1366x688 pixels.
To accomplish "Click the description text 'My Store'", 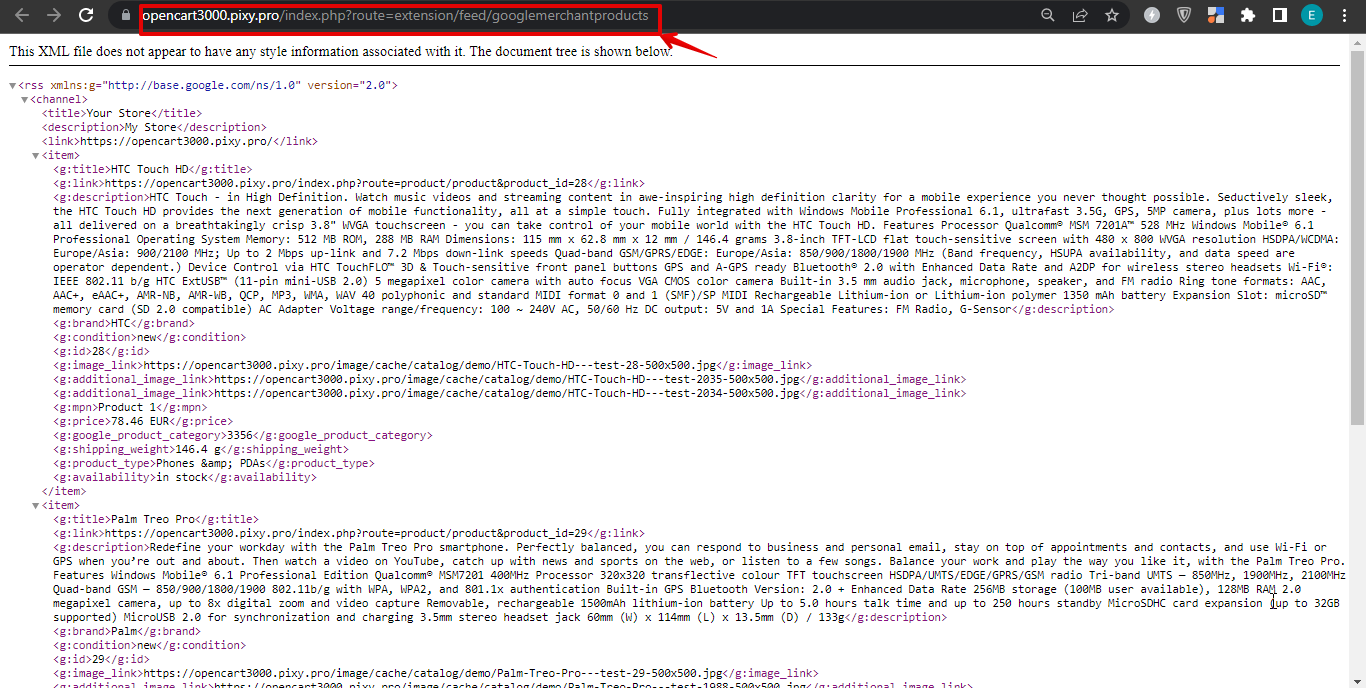I will pos(149,128).
